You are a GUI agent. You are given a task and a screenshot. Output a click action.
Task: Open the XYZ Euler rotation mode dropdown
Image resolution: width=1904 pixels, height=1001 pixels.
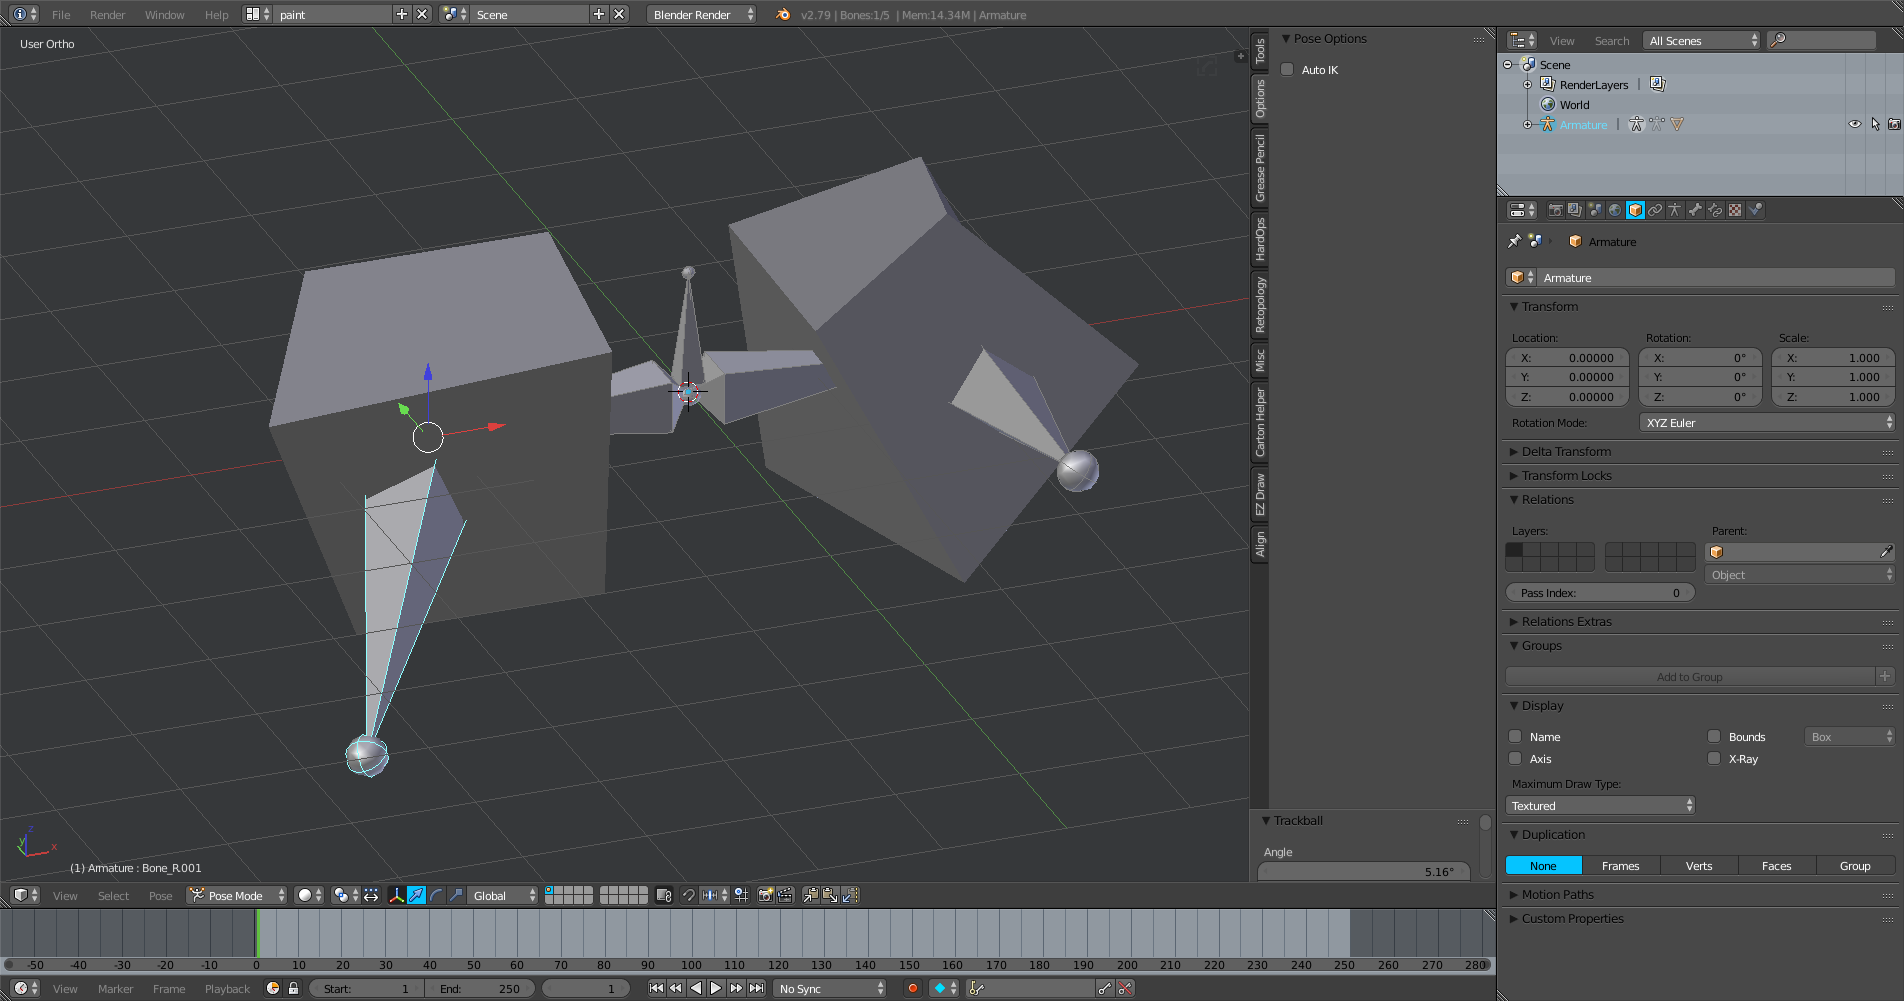coord(1767,423)
